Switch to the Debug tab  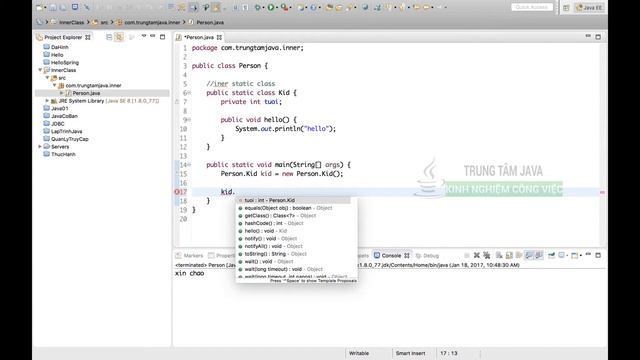[x=427, y=256]
